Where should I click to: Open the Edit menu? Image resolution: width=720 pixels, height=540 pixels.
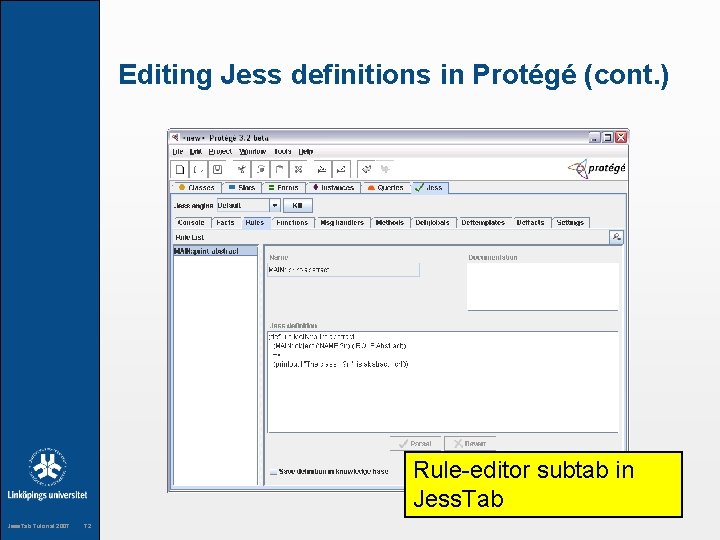[x=196, y=151]
